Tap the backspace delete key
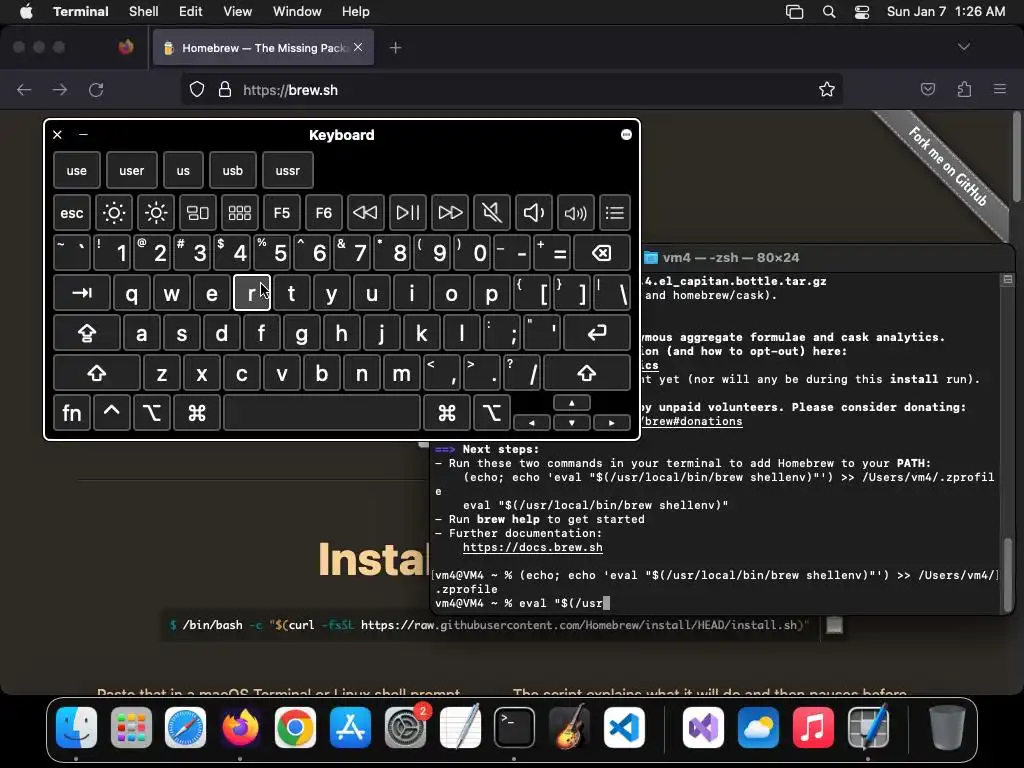 pyautogui.click(x=601, y=253)
